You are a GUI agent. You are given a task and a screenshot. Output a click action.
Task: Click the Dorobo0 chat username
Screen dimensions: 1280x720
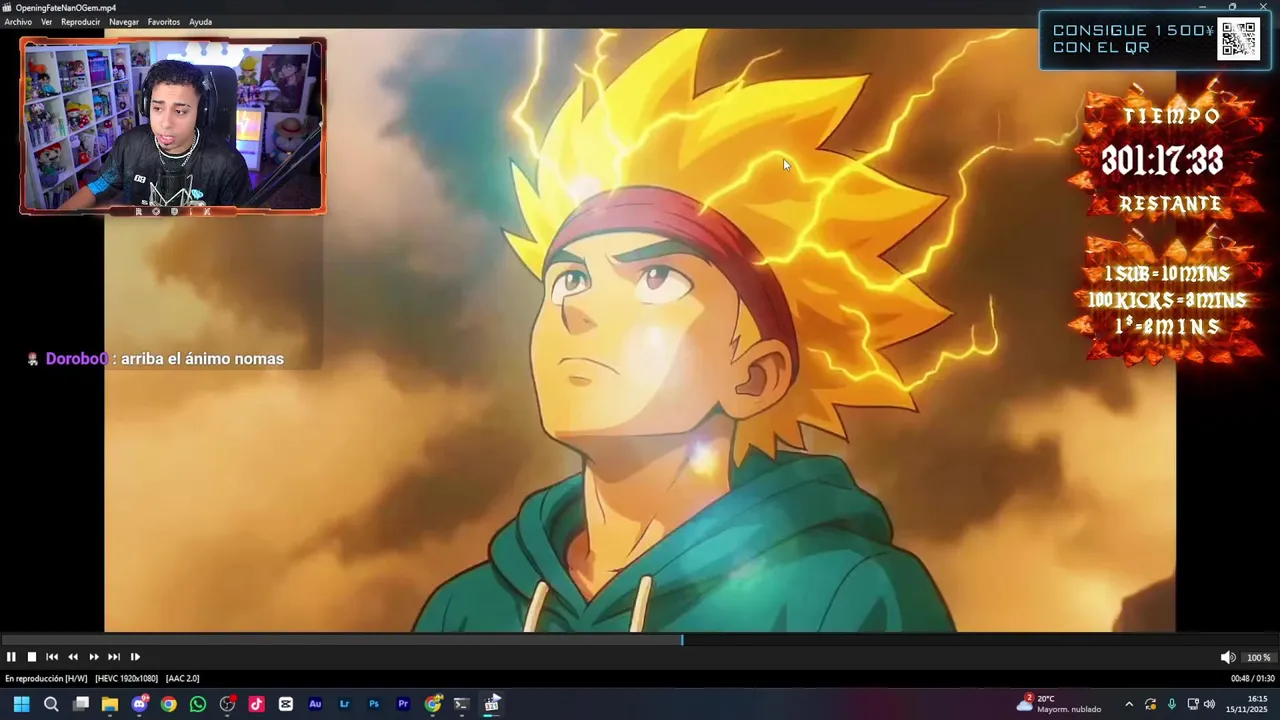[x=76, y=359]
